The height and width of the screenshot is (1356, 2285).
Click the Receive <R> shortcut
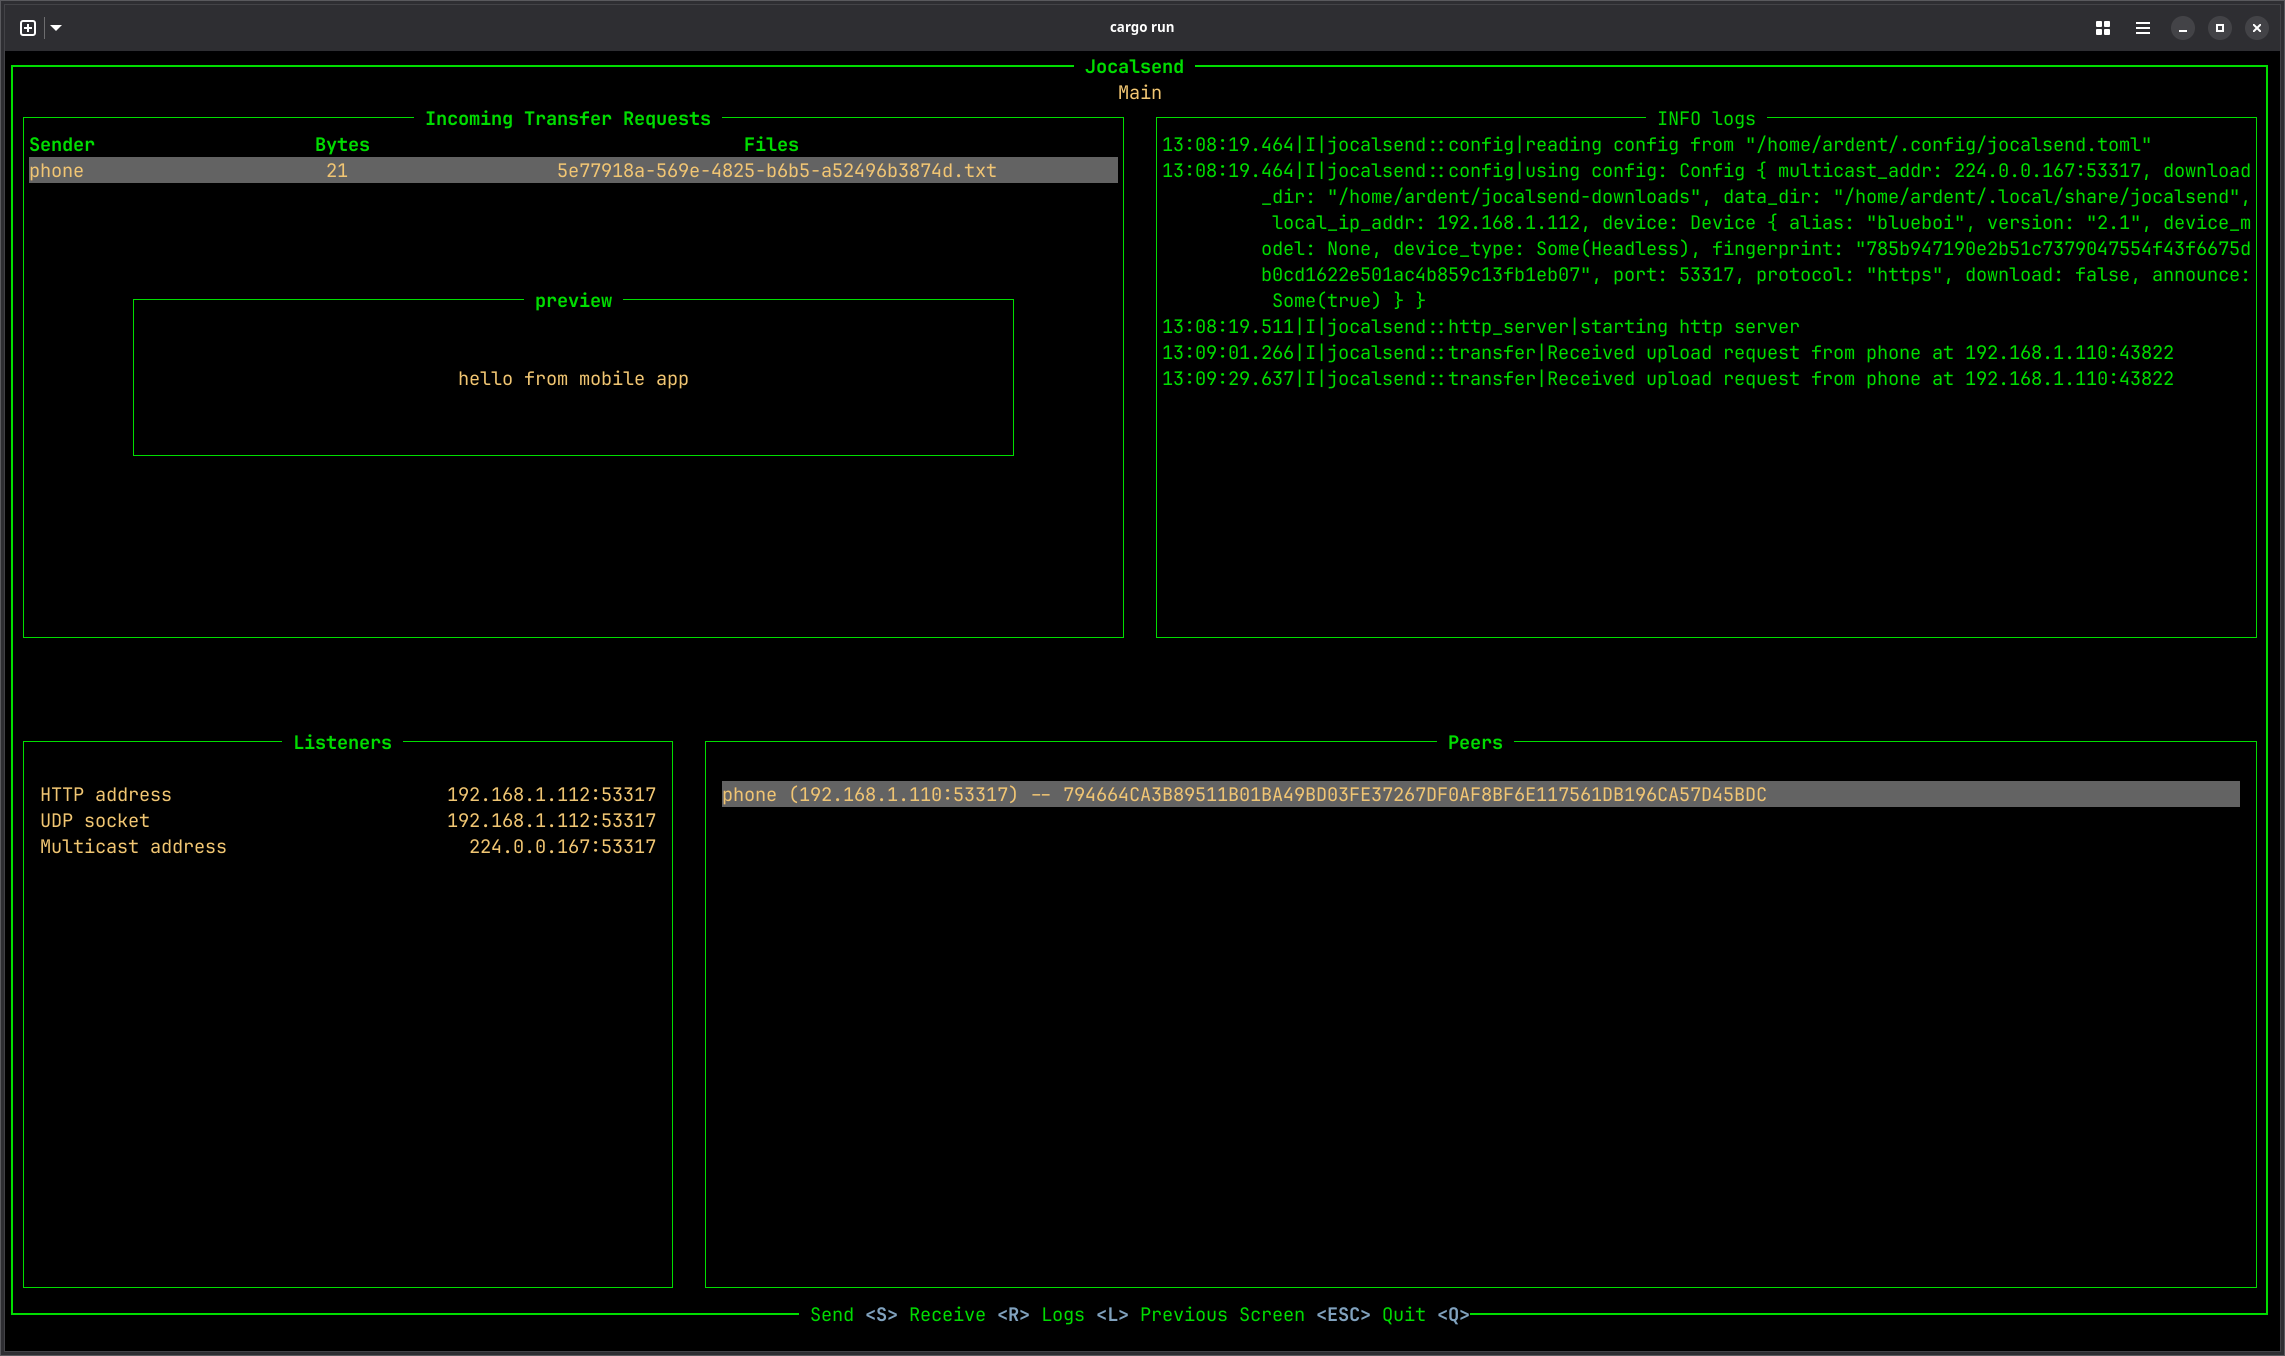click(x=968, y=1315)
